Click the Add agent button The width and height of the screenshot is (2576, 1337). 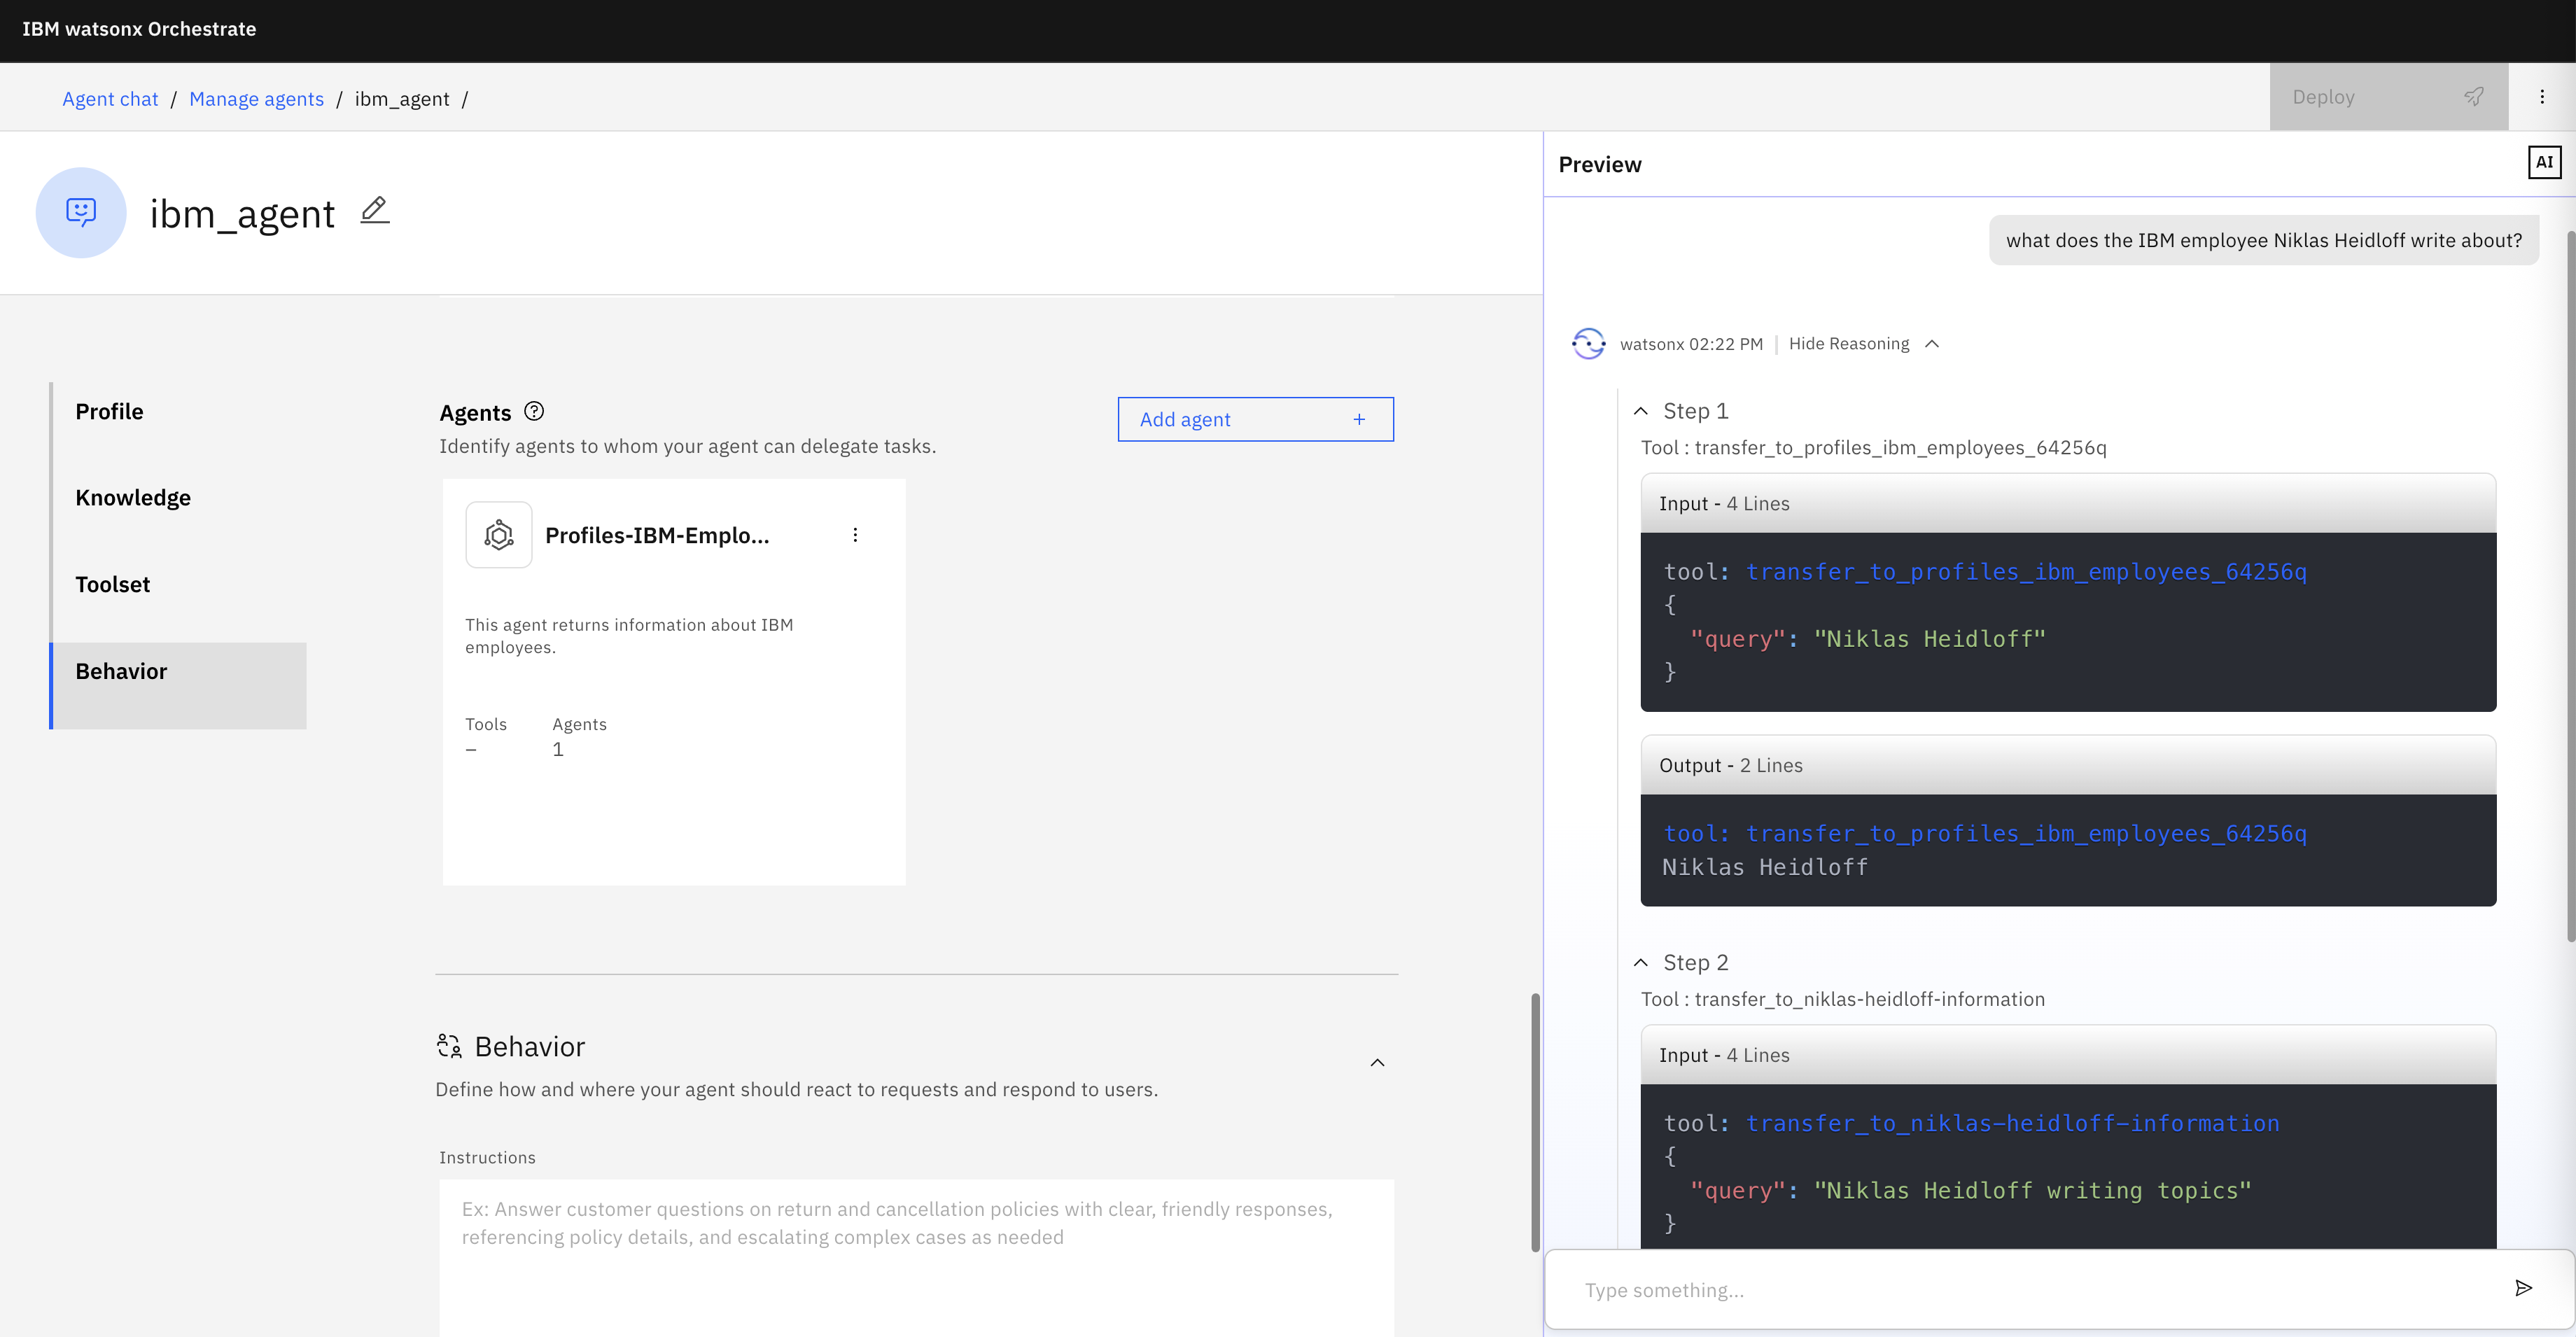tap(1255, 419)
